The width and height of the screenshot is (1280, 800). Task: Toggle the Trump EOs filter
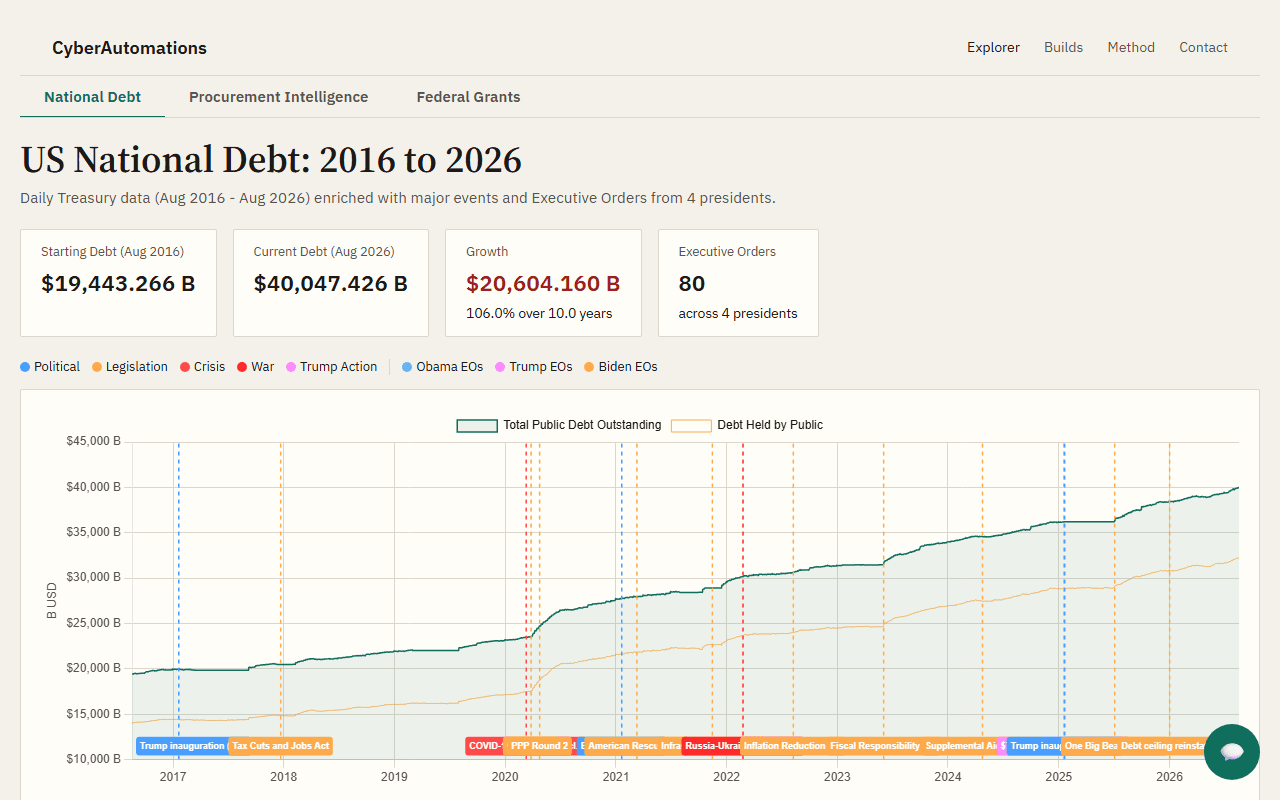point(534,367)
